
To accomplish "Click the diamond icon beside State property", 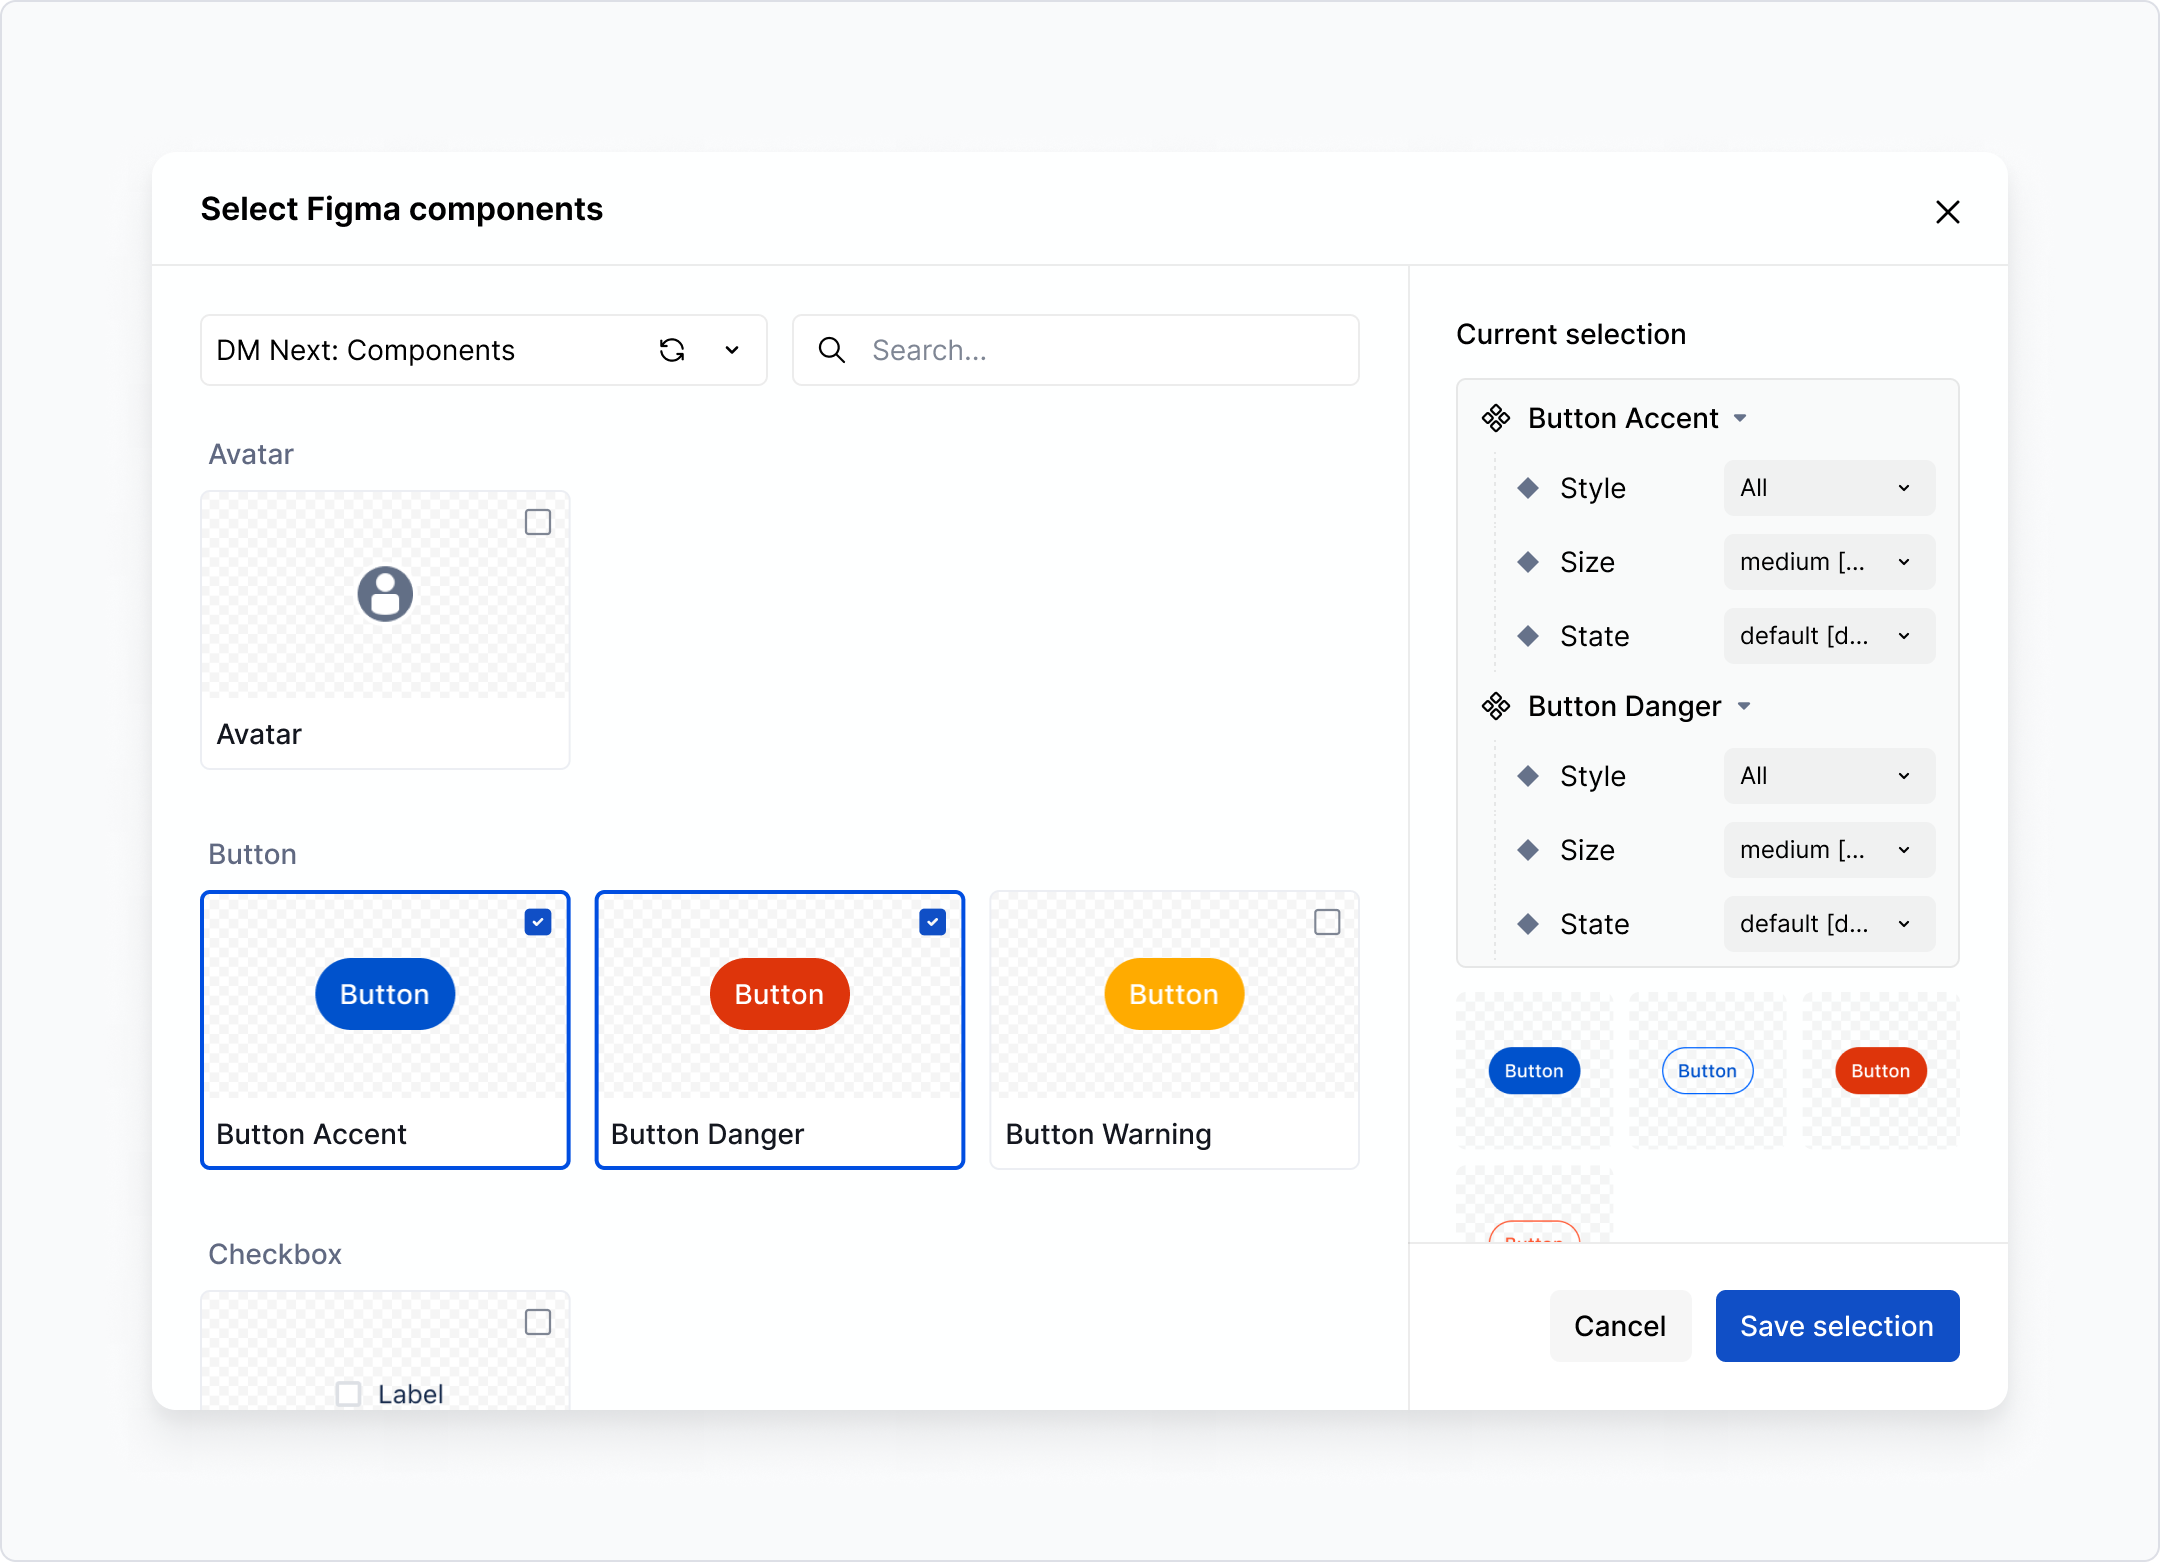I will [x=1528, y=636].
